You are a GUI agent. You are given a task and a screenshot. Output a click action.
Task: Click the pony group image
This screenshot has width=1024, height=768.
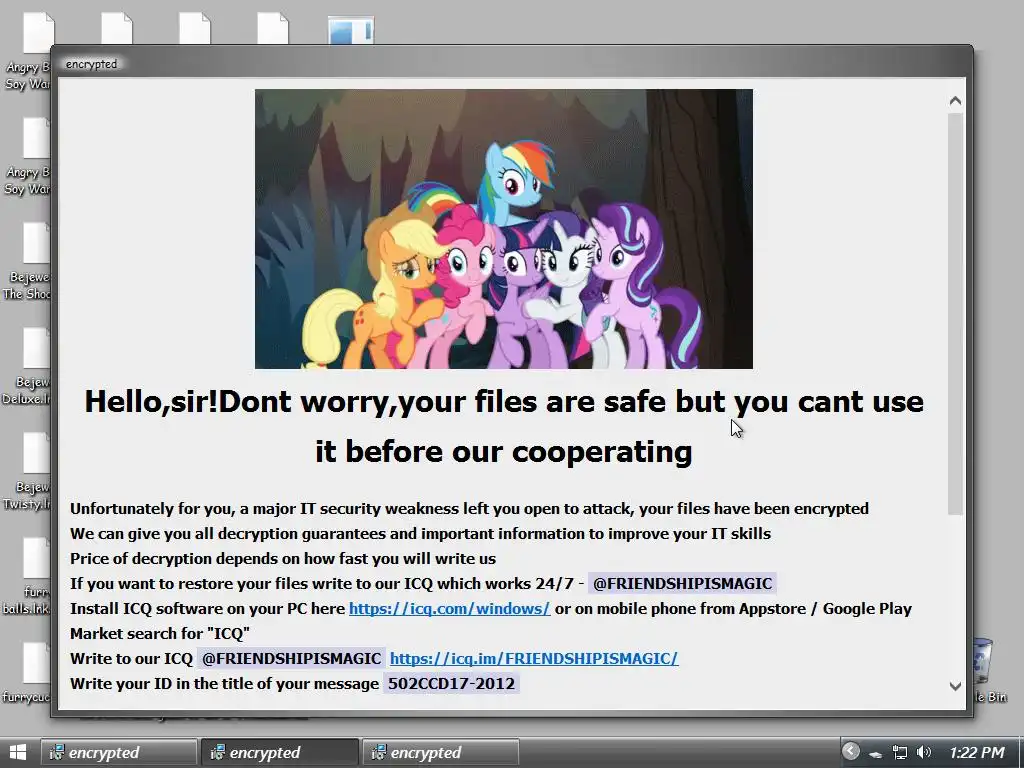504,229
